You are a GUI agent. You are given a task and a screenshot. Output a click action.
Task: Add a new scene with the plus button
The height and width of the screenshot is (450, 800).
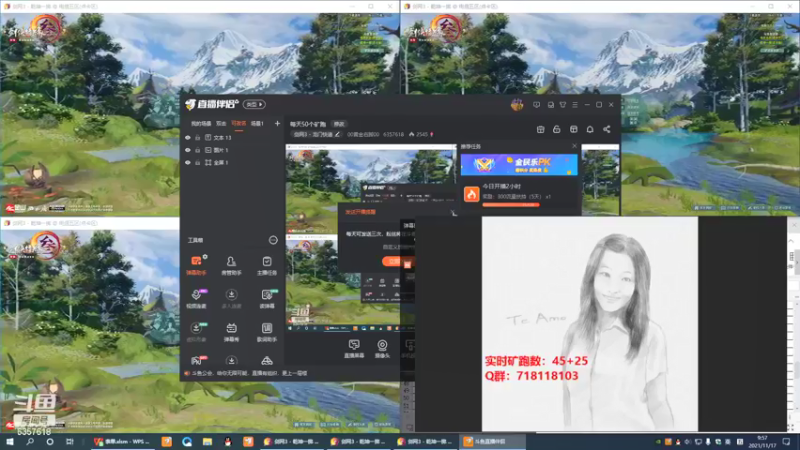click(x=277, y=123)
